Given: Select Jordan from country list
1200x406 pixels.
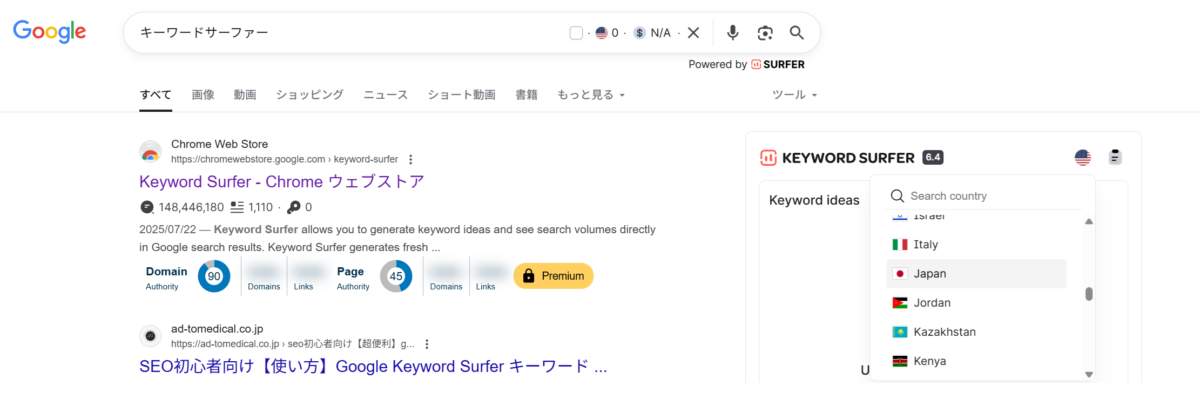Looking at the screenshot, I should point(976,302).
